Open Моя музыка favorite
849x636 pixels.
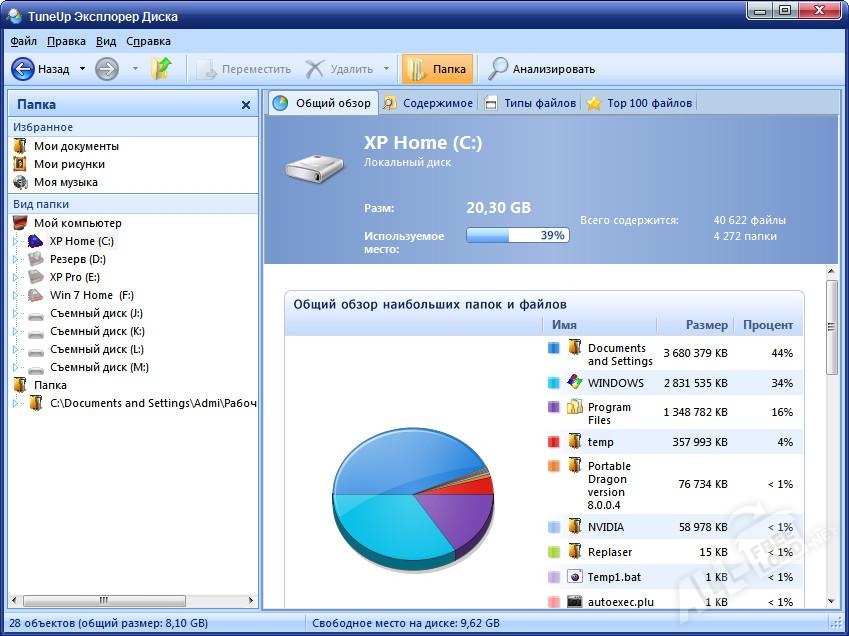65,182
